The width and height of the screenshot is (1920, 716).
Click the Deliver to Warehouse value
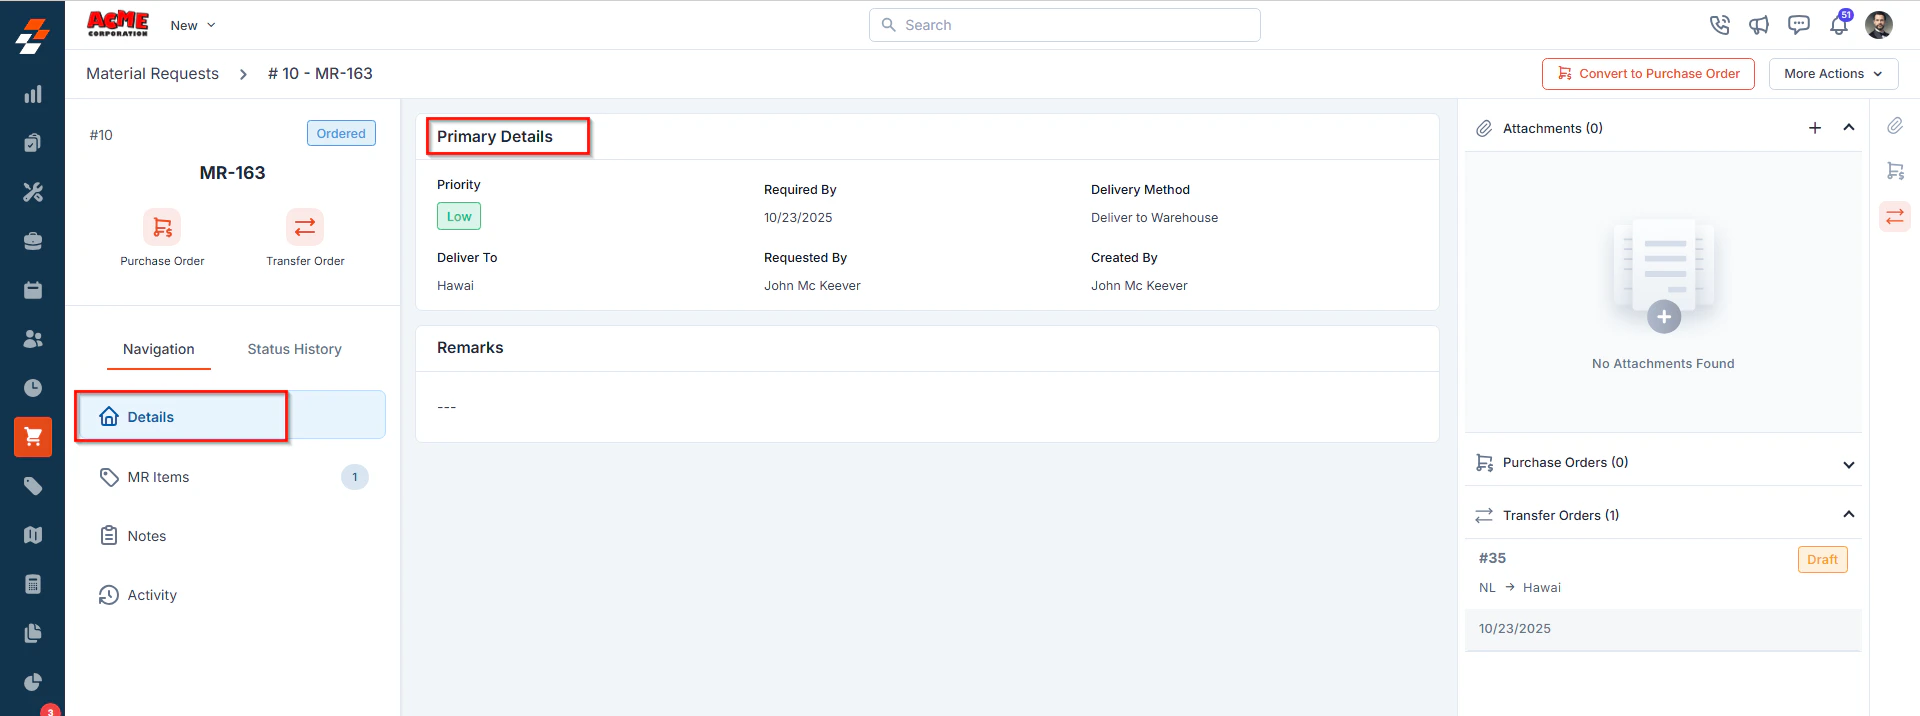tap(1154, 218)
